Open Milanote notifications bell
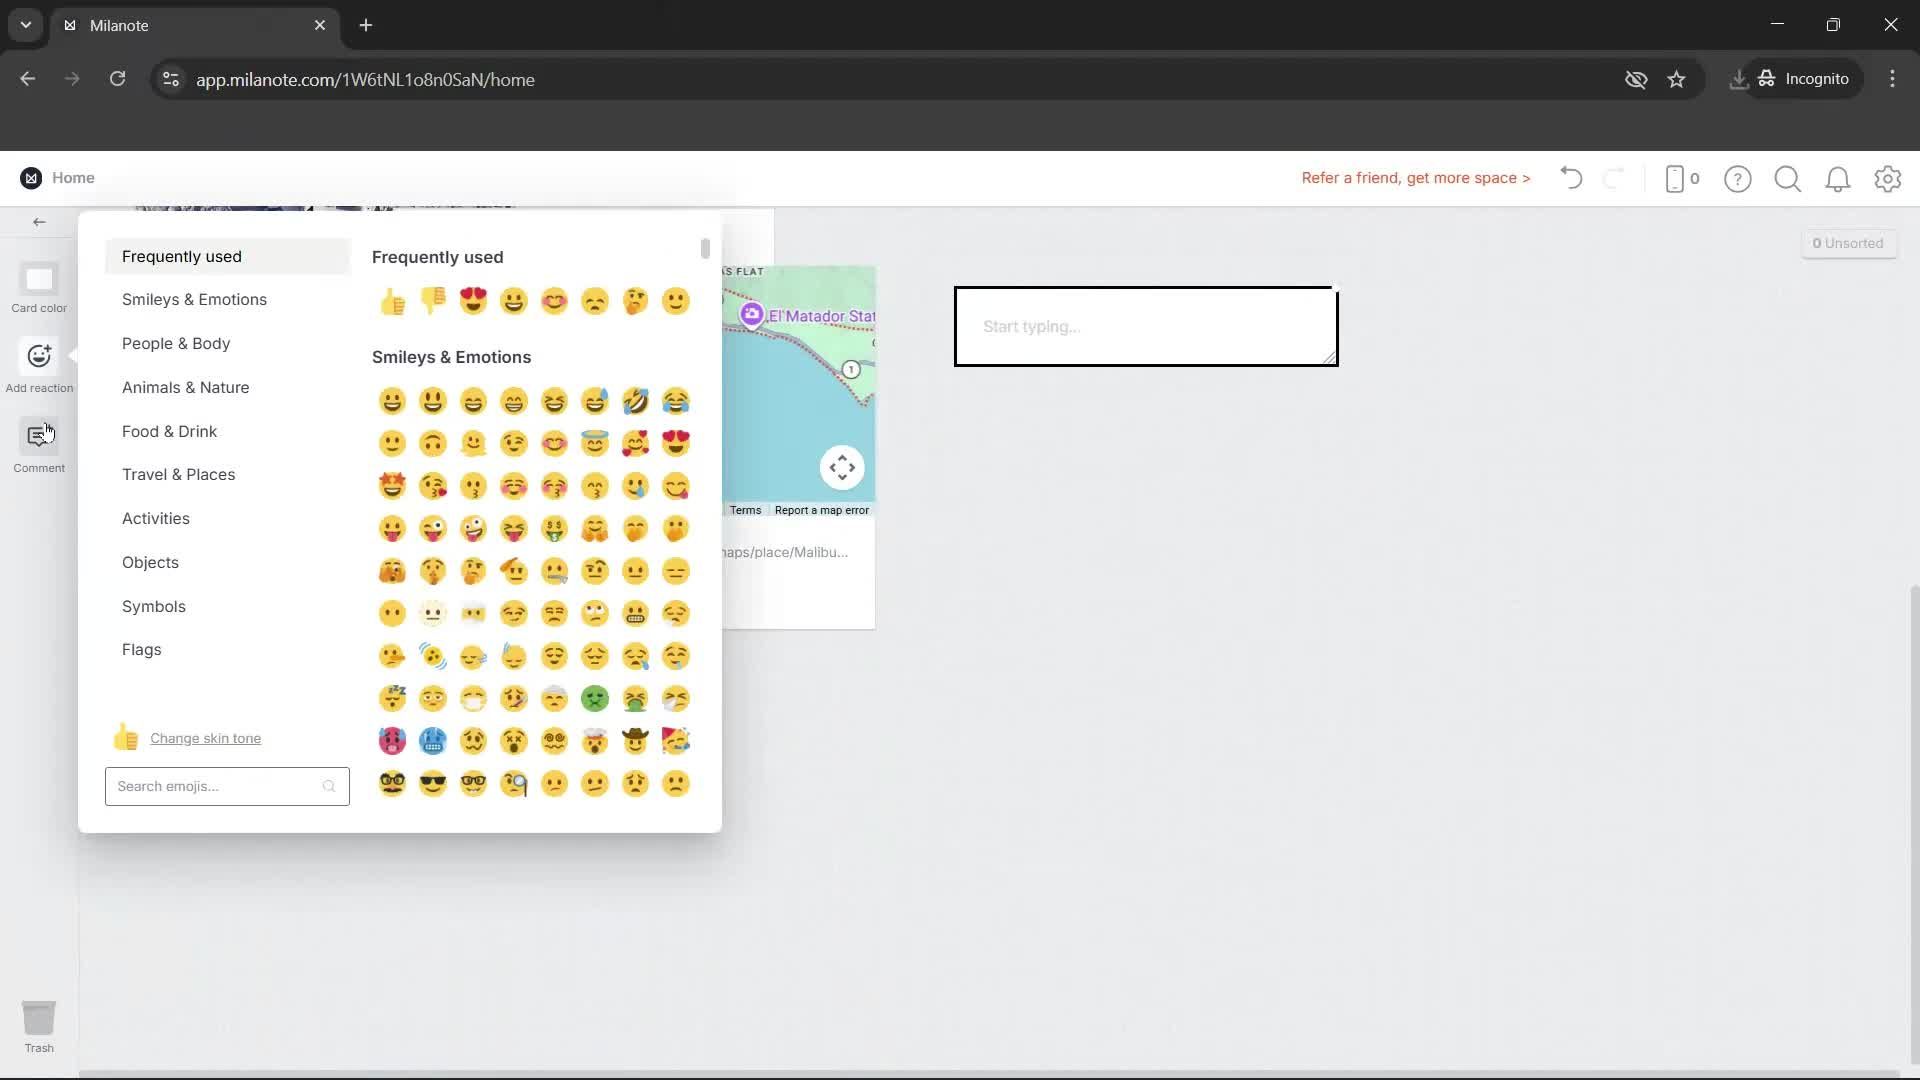1920x1080 pixels. (x=1838, y=179)
